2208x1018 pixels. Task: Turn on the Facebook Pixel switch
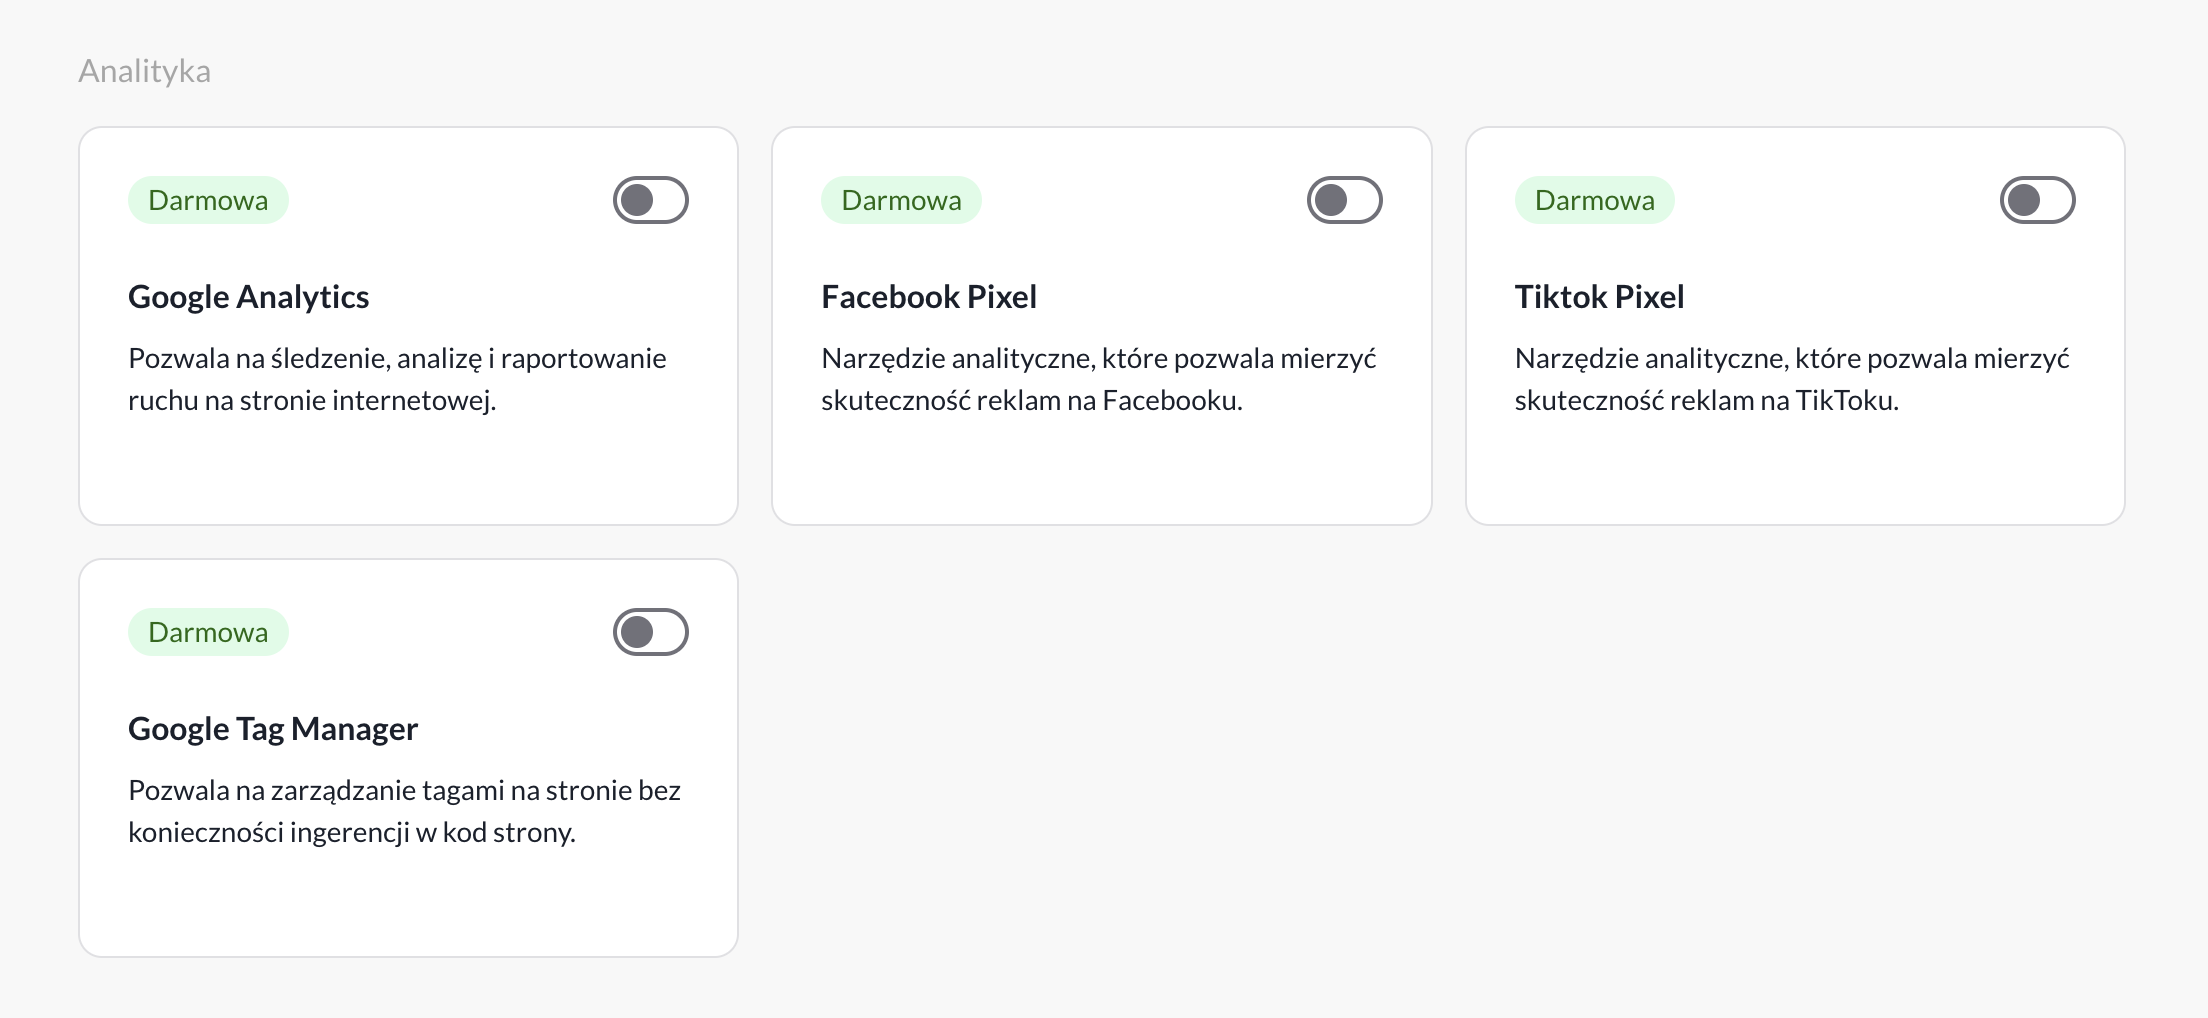[1344, 200]
